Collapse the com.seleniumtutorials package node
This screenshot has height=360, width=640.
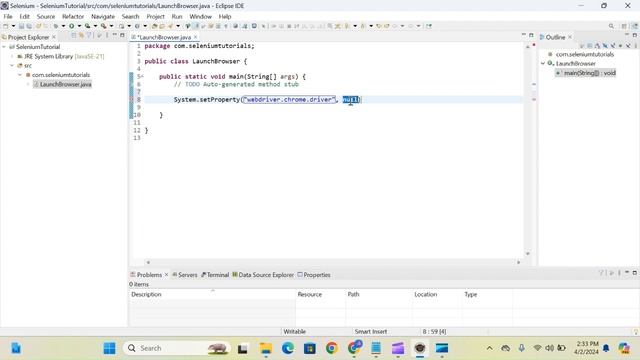(20, 75)
